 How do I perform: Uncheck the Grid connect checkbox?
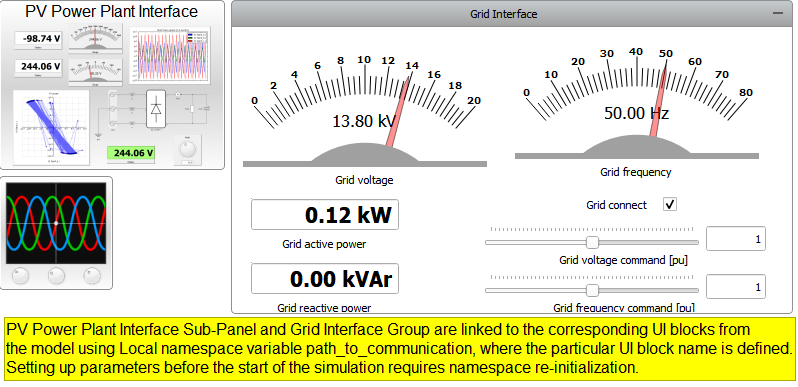[670, 205]
